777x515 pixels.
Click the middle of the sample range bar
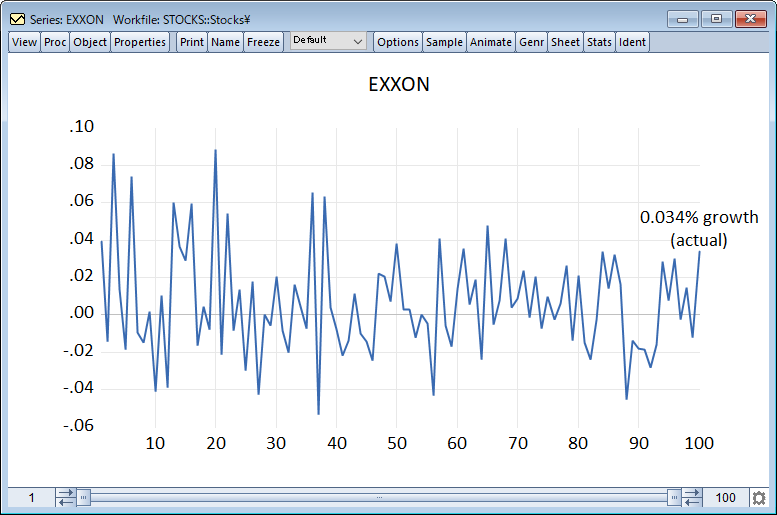click(x=379, y=497)
